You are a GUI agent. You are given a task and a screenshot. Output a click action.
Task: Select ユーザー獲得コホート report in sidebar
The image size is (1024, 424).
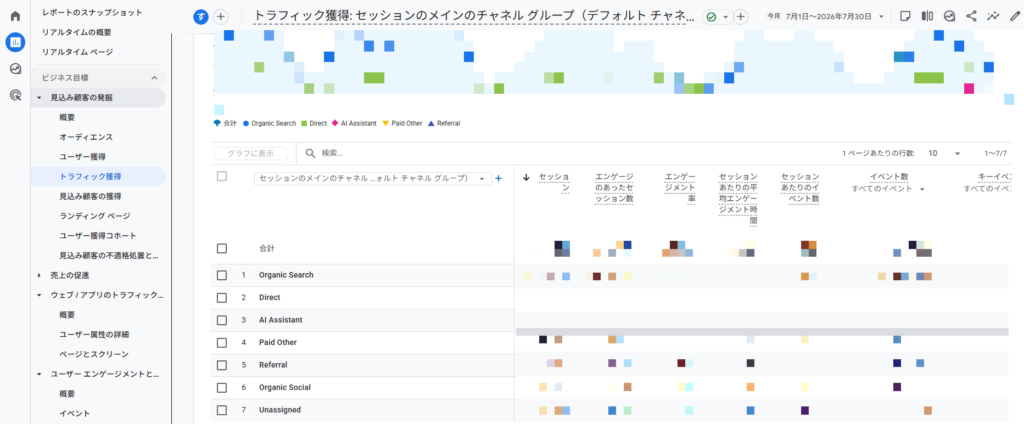click(97, 235)
